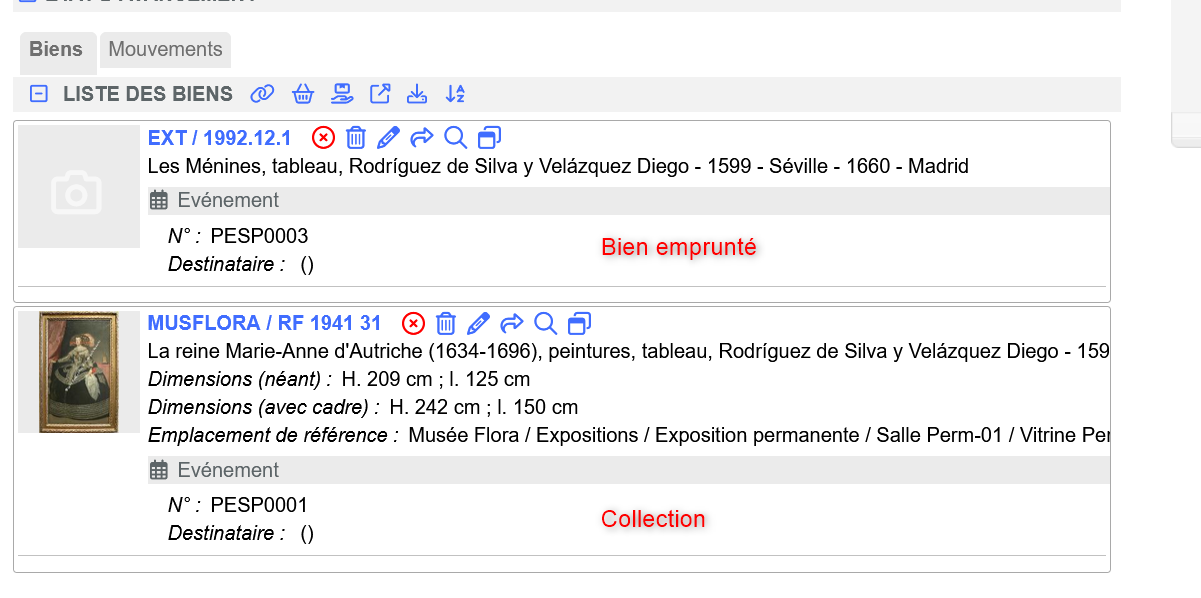This screenshot has width=1201, height=598.
Task: Click the share arrow for EXT / 1992.12.1
Action: click(422, 137)
